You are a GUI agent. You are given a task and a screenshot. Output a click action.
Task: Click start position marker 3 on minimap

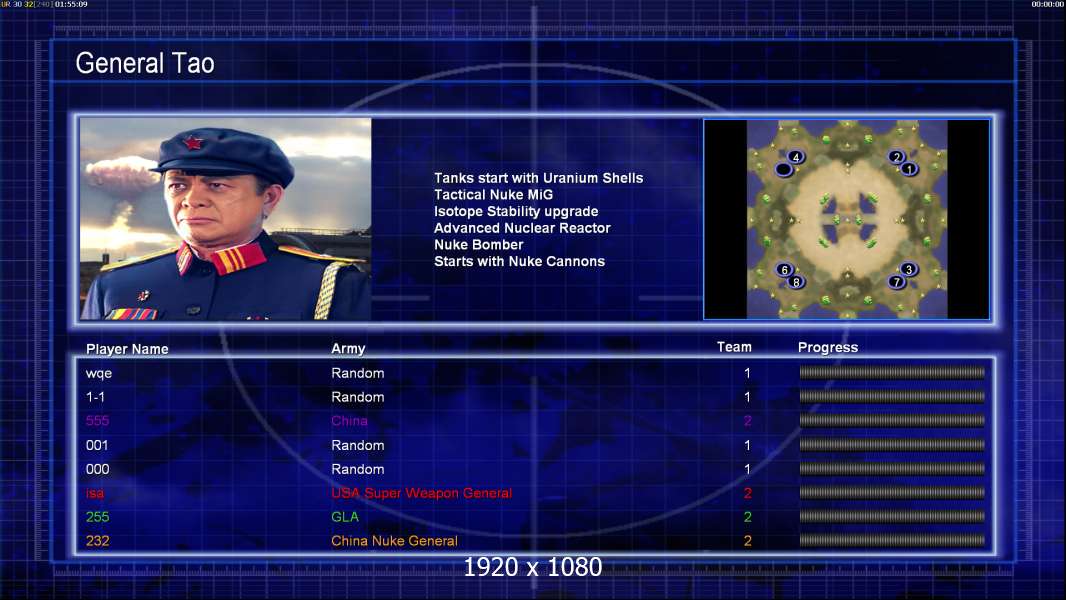click(x=908, y=269)
